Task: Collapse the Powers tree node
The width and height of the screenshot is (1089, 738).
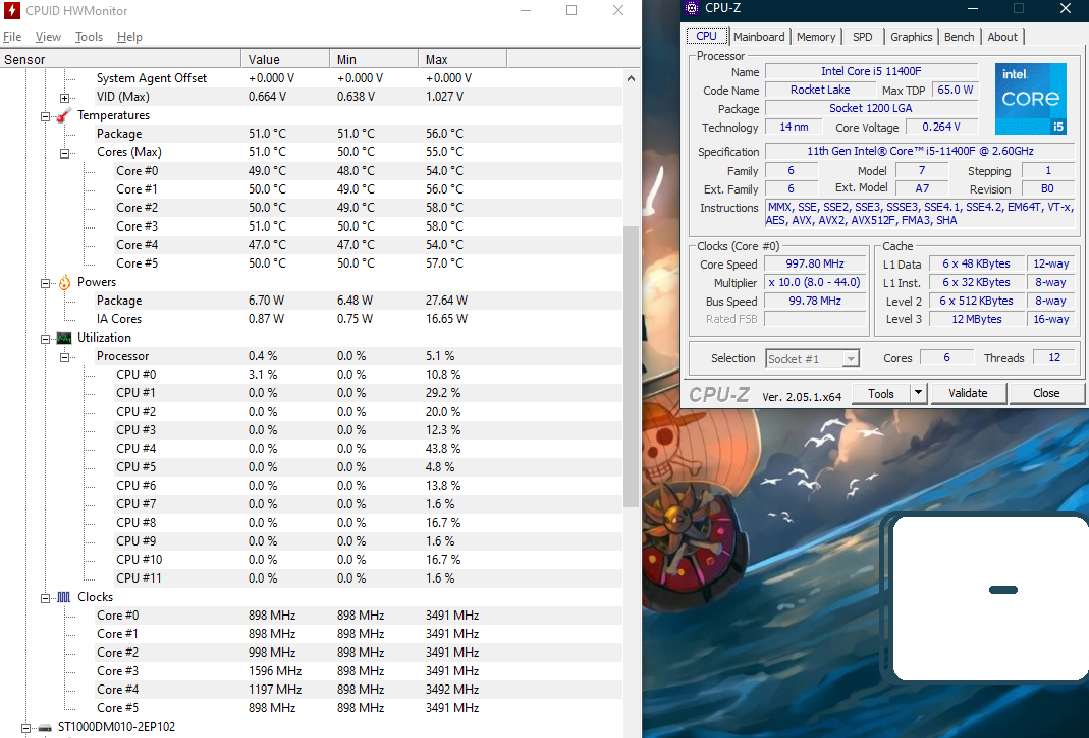Action: coord(45,283)
